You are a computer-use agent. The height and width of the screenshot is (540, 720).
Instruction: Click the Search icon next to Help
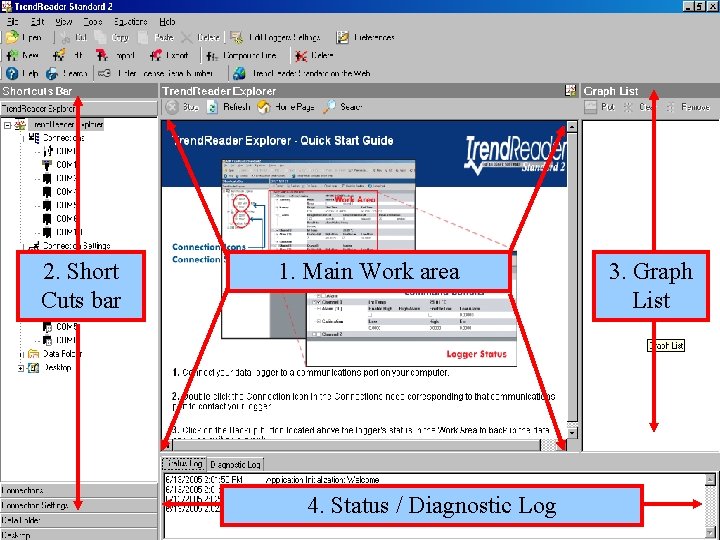(51, 73)
